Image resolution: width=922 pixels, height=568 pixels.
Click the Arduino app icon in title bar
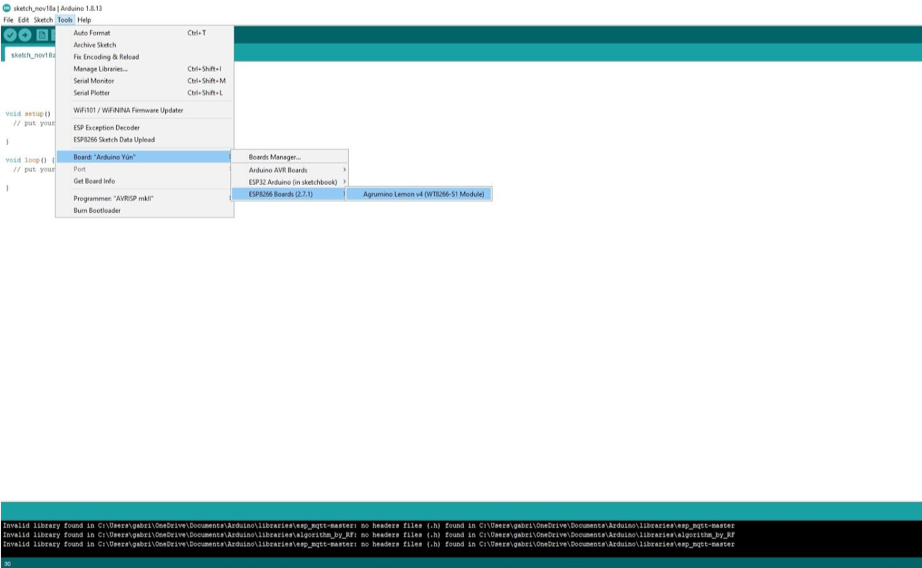6,8
